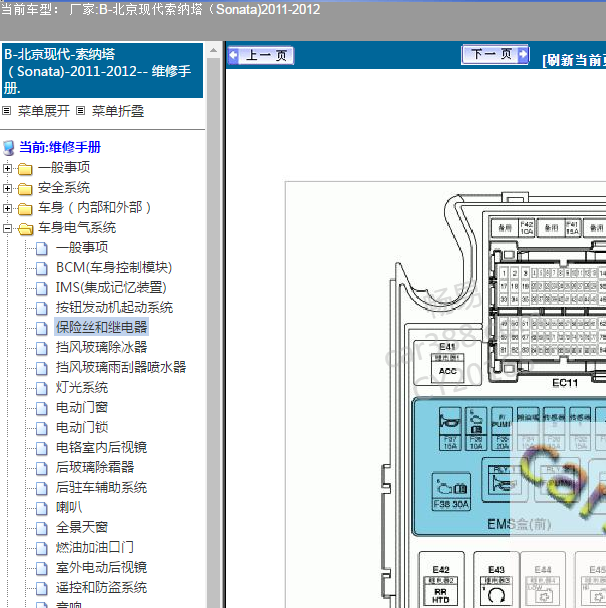Open 挡风玻璃除冰器 page
Screen dimensions: 606x608
click(x=101, y=347)
